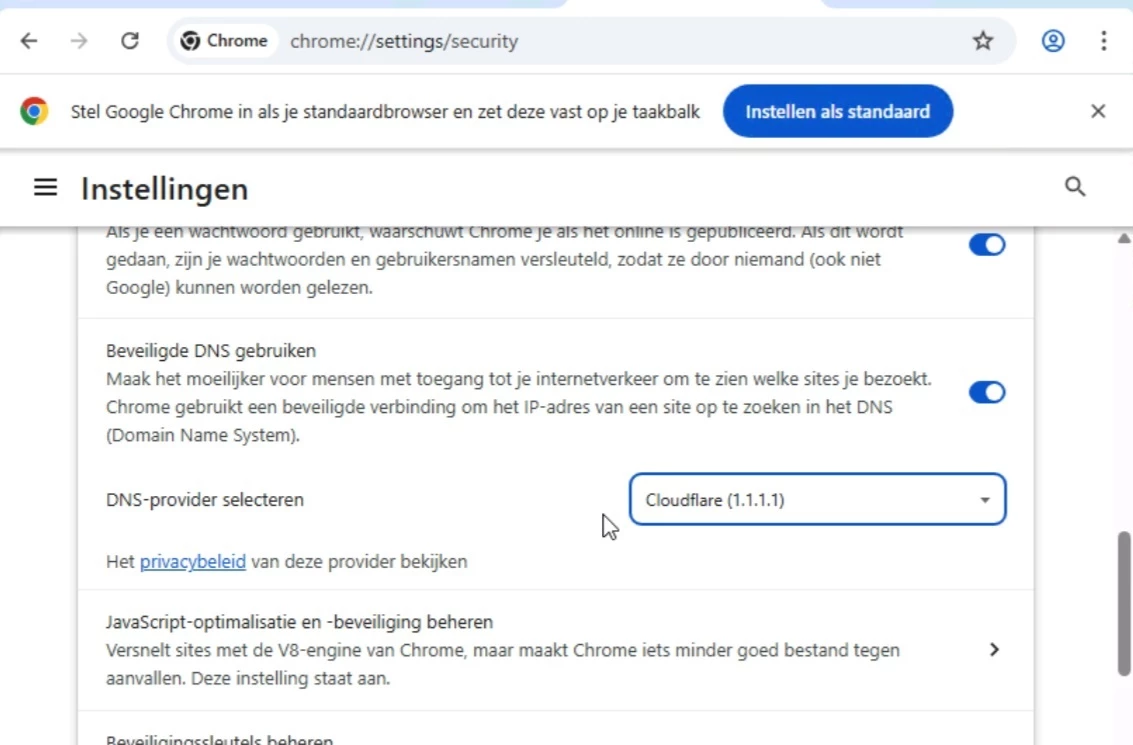
Task: Reload the settings page
Action: [129, 41]
